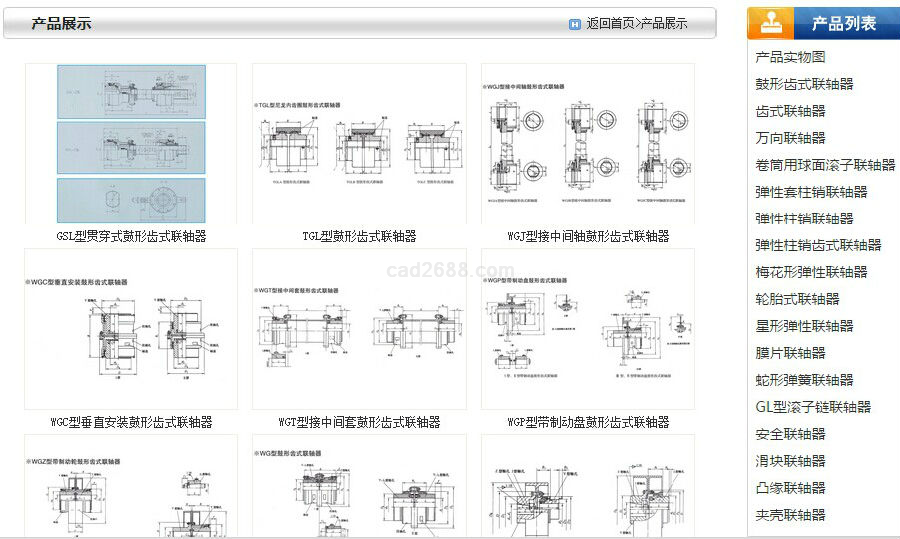Image resolution: width=900 pixels, height=539 pixels.
Task: Open the WGJ型接中间轴 drawing thumbnail
Action: pyautogui.click(x=587, y=144)
